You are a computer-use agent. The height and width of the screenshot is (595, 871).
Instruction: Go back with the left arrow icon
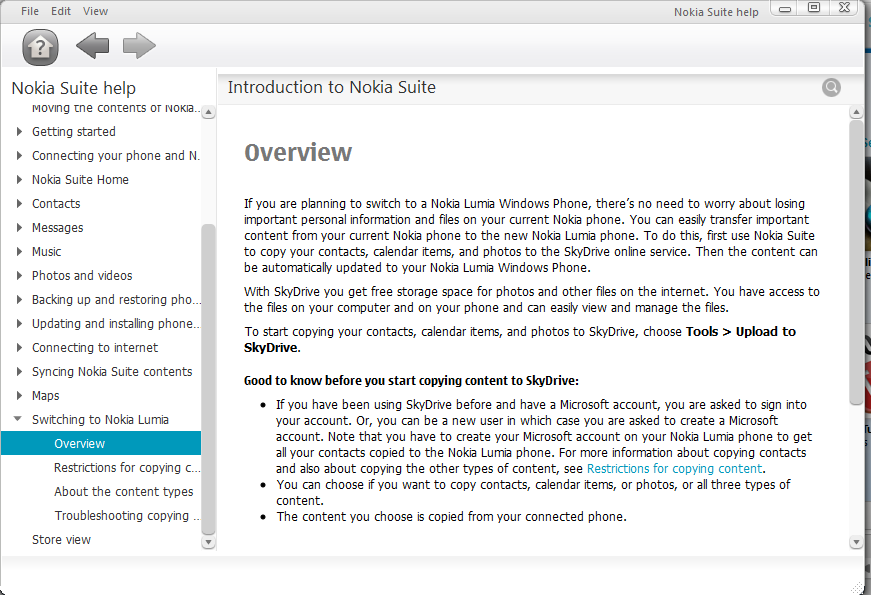tap(92, 46)
